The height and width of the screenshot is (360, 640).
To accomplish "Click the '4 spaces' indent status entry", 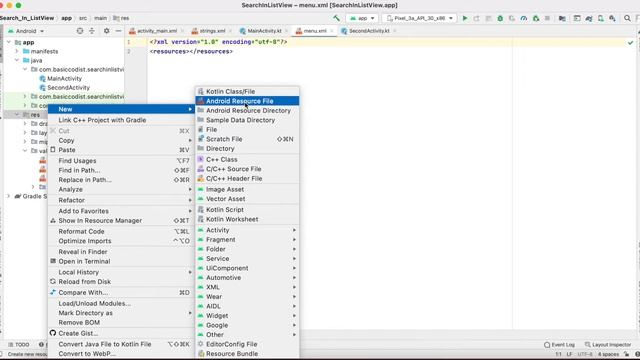I will (x=608, y=354).
